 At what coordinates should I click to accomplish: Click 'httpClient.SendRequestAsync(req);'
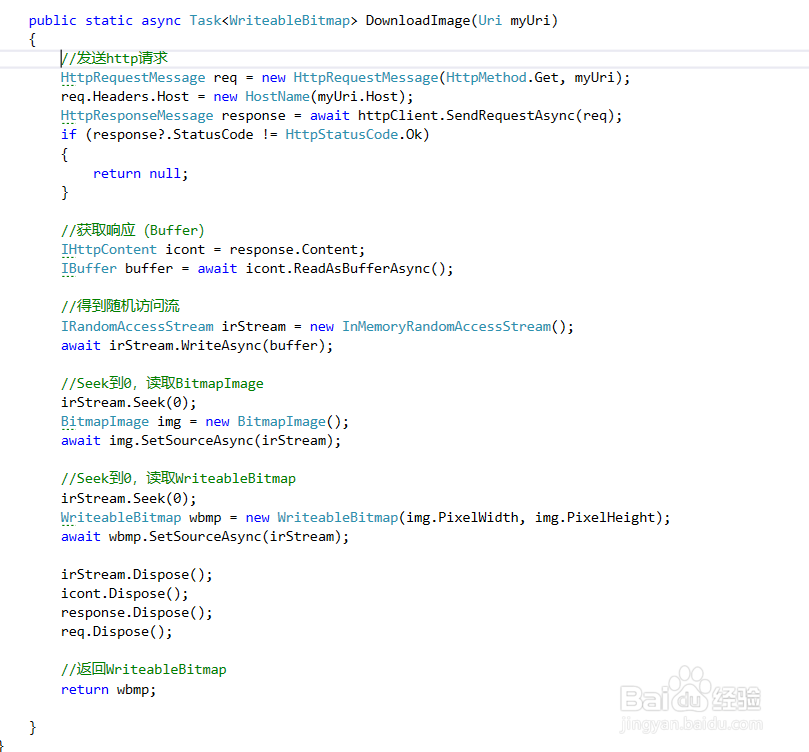pyautogui.click(x=490, y=116)
